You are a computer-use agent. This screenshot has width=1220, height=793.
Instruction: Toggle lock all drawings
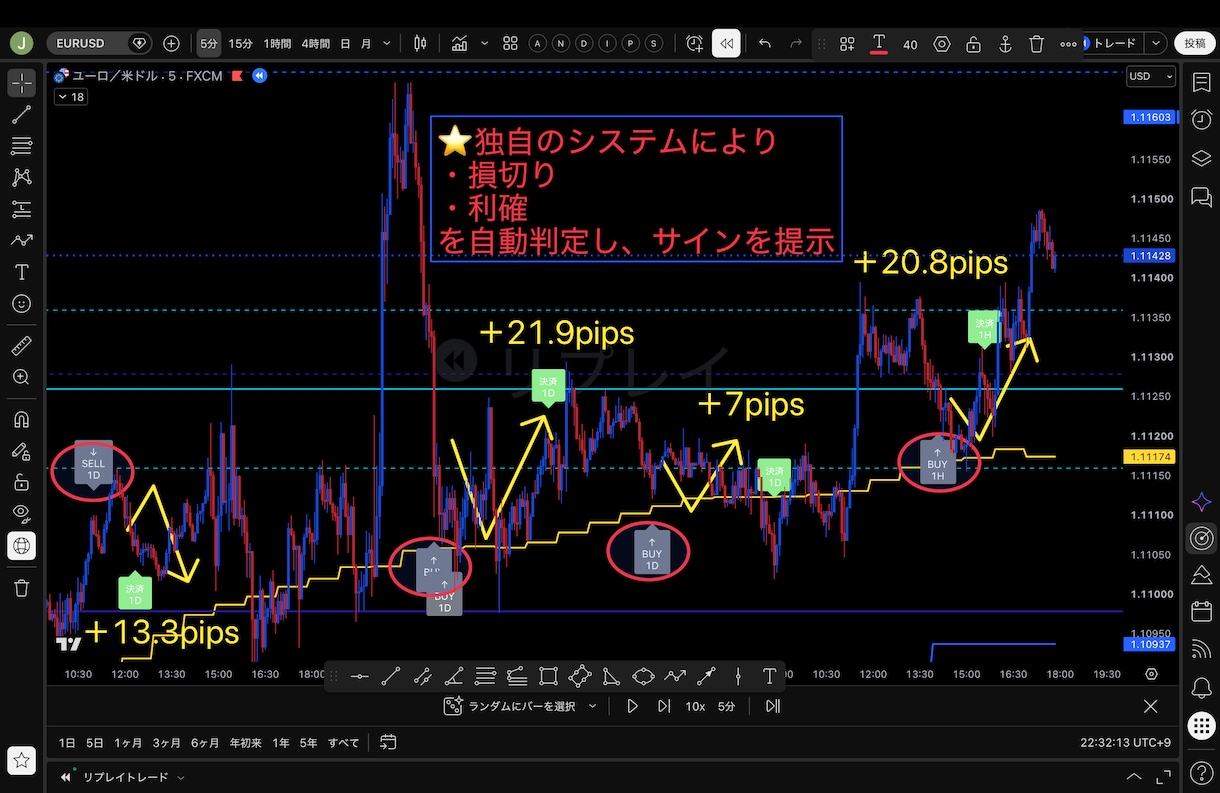(x=21, y=482)
